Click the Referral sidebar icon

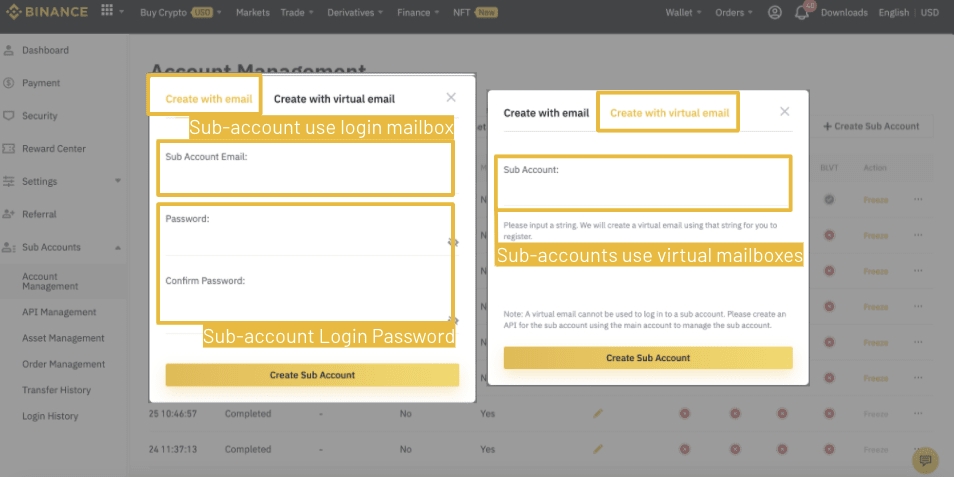point(9,214)
